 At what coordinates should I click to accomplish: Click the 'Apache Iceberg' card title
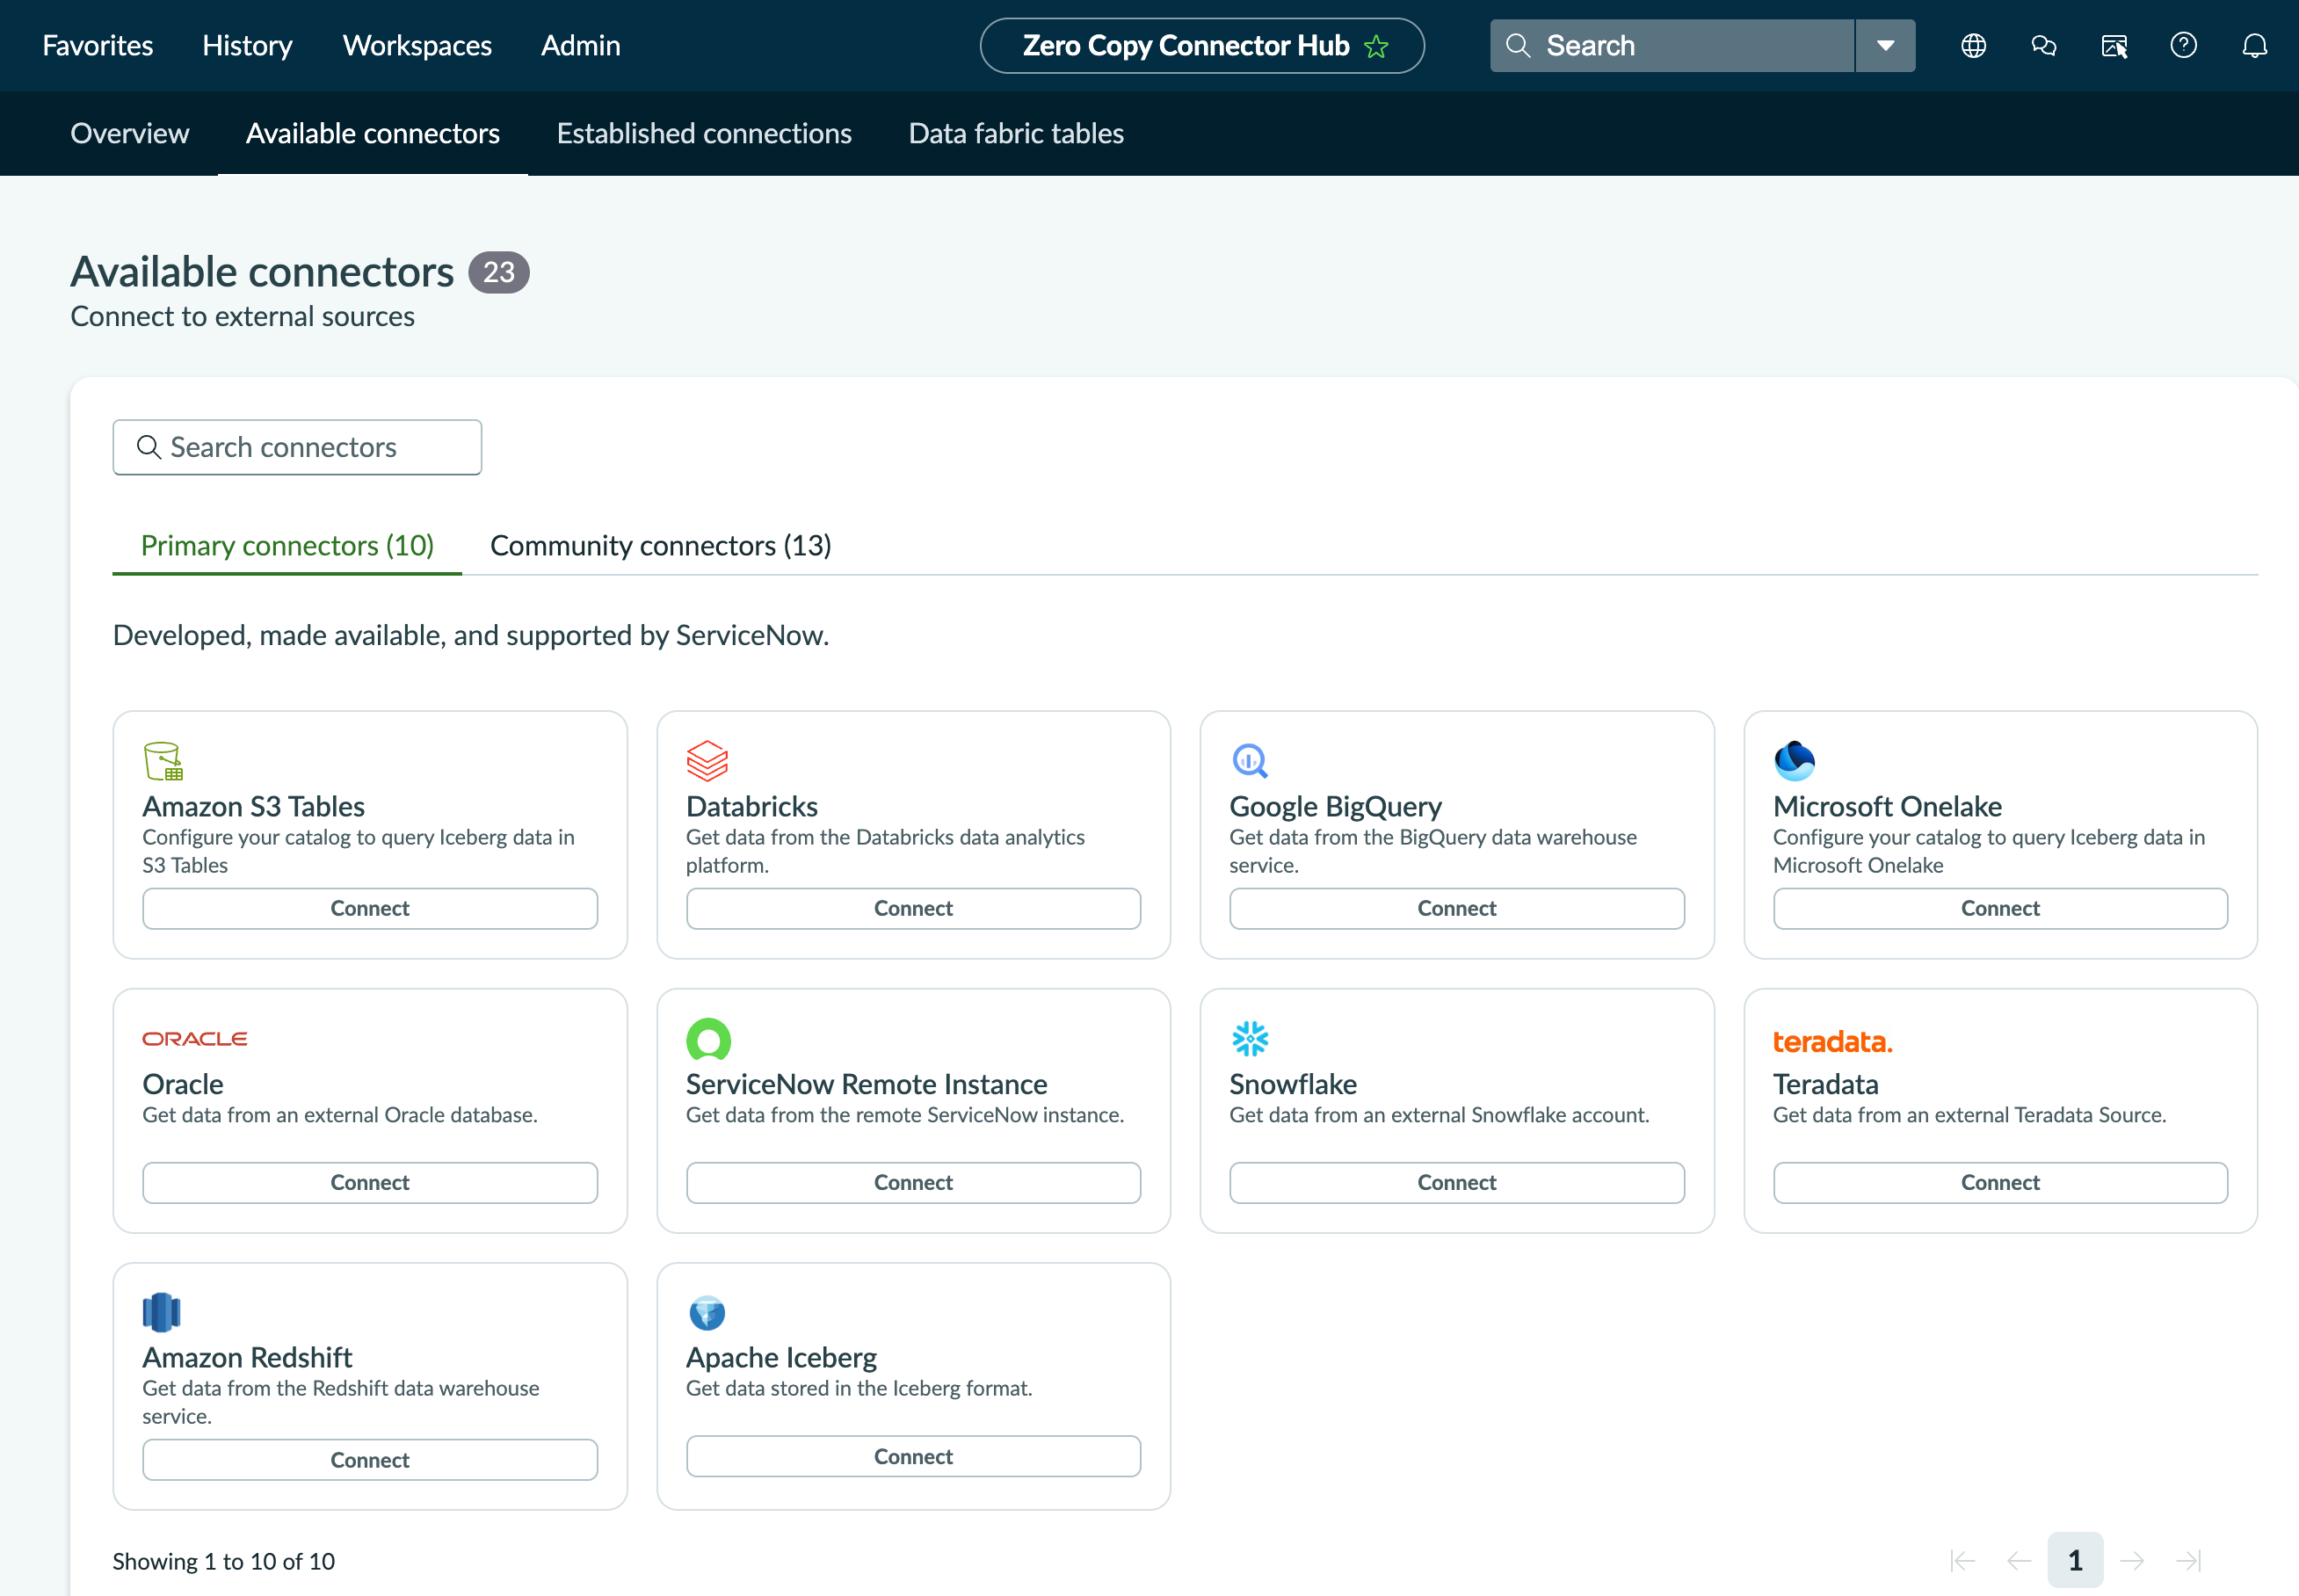(x=781, y=1357)
